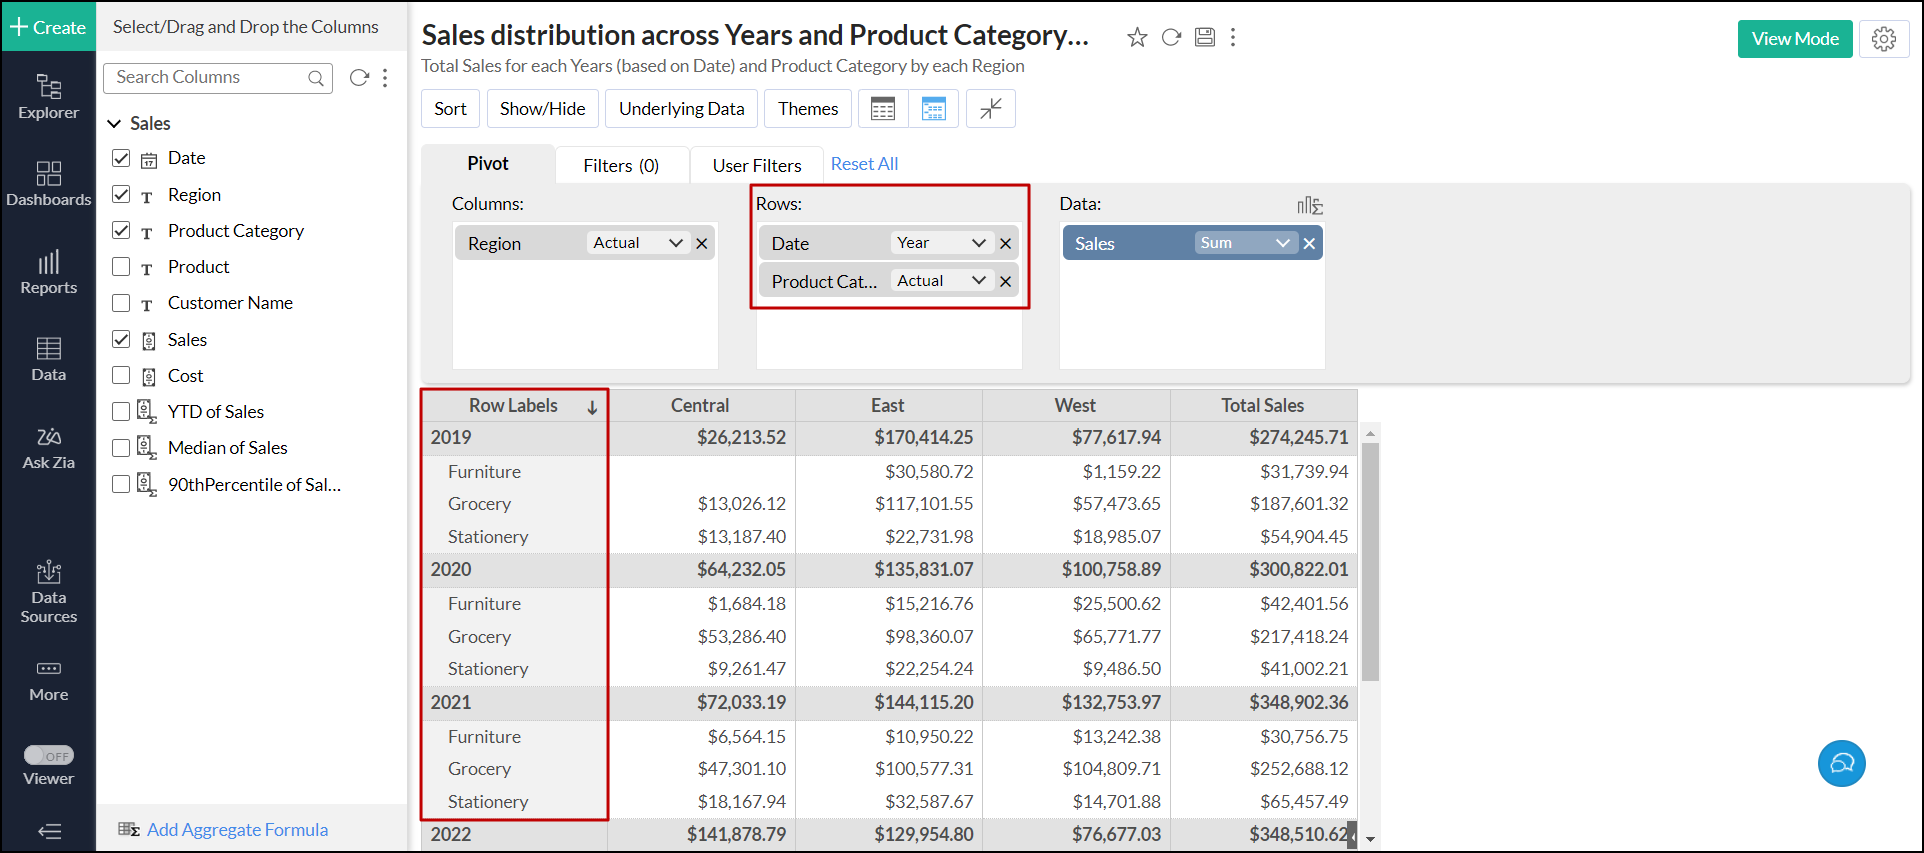Image resolution: width=1924 pixels, height=853 pixels.
Task: Click Add Aggregate Formula link
Action: pos(237,830)
